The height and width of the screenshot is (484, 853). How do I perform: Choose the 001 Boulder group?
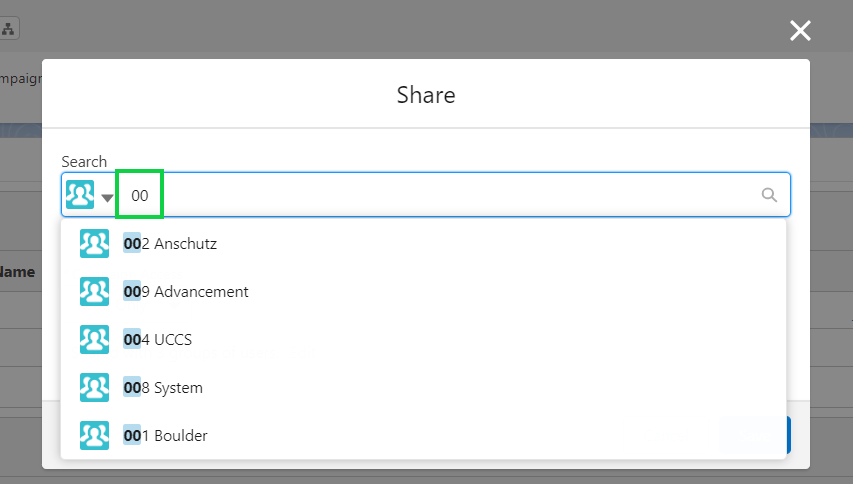click(423, 435)
